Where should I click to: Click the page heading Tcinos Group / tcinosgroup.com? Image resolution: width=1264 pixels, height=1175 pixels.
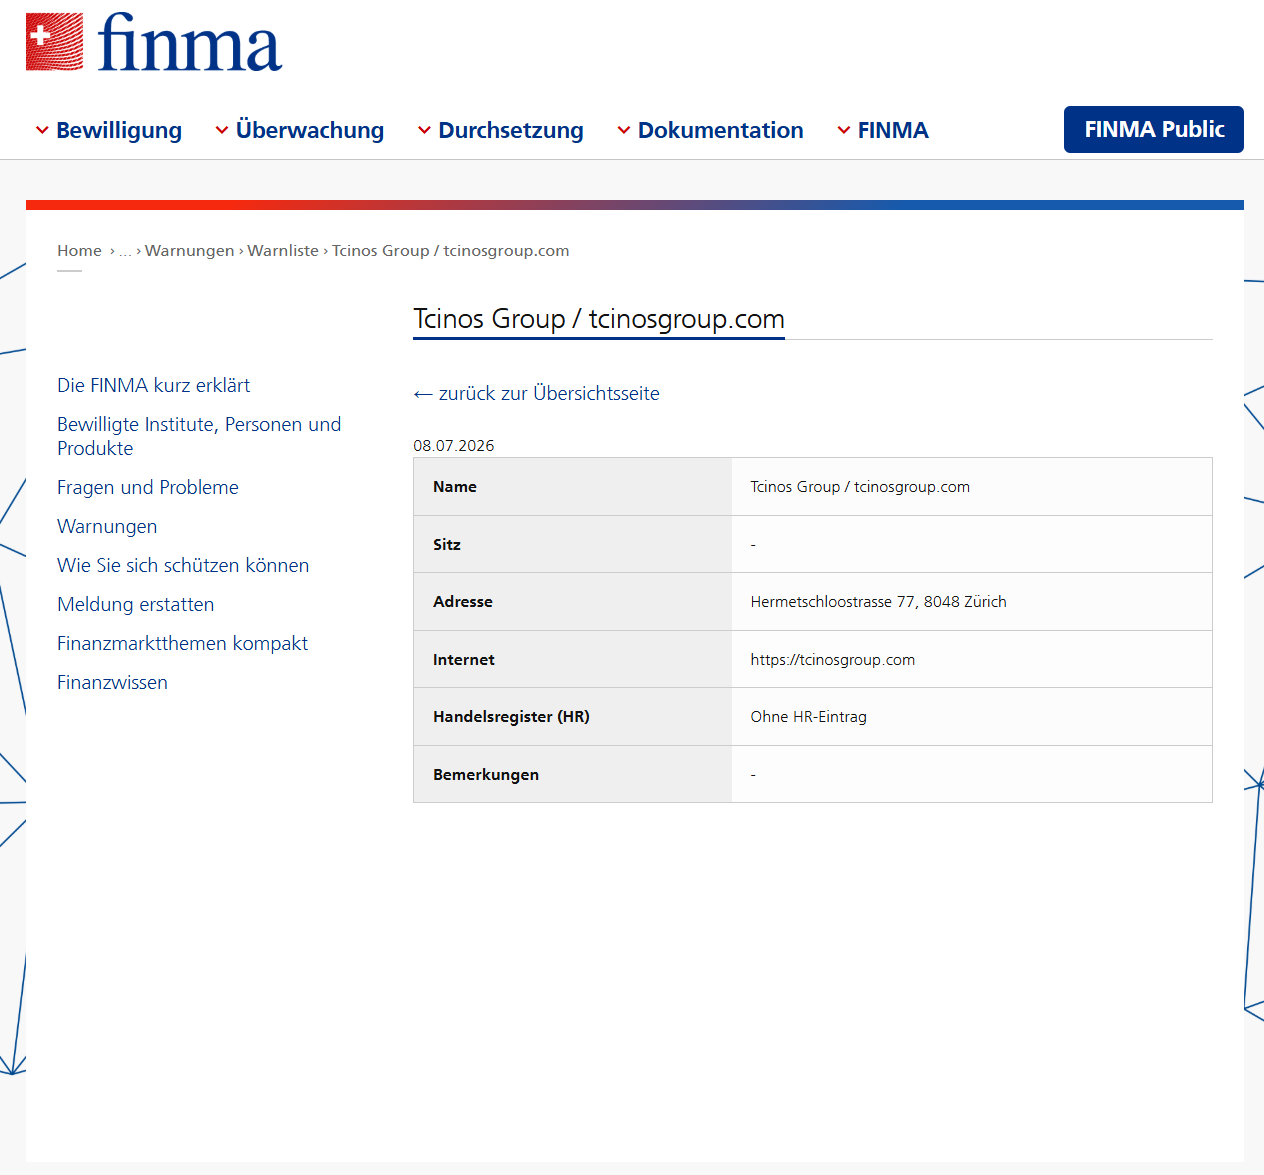[x=599, y=319]
